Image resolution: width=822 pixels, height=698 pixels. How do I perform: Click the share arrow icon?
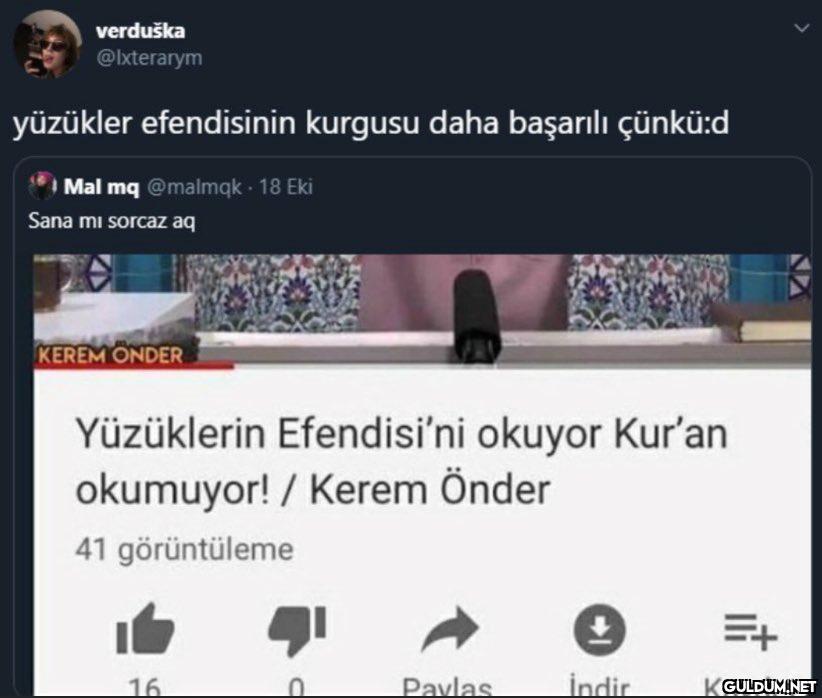coord(450,628)
